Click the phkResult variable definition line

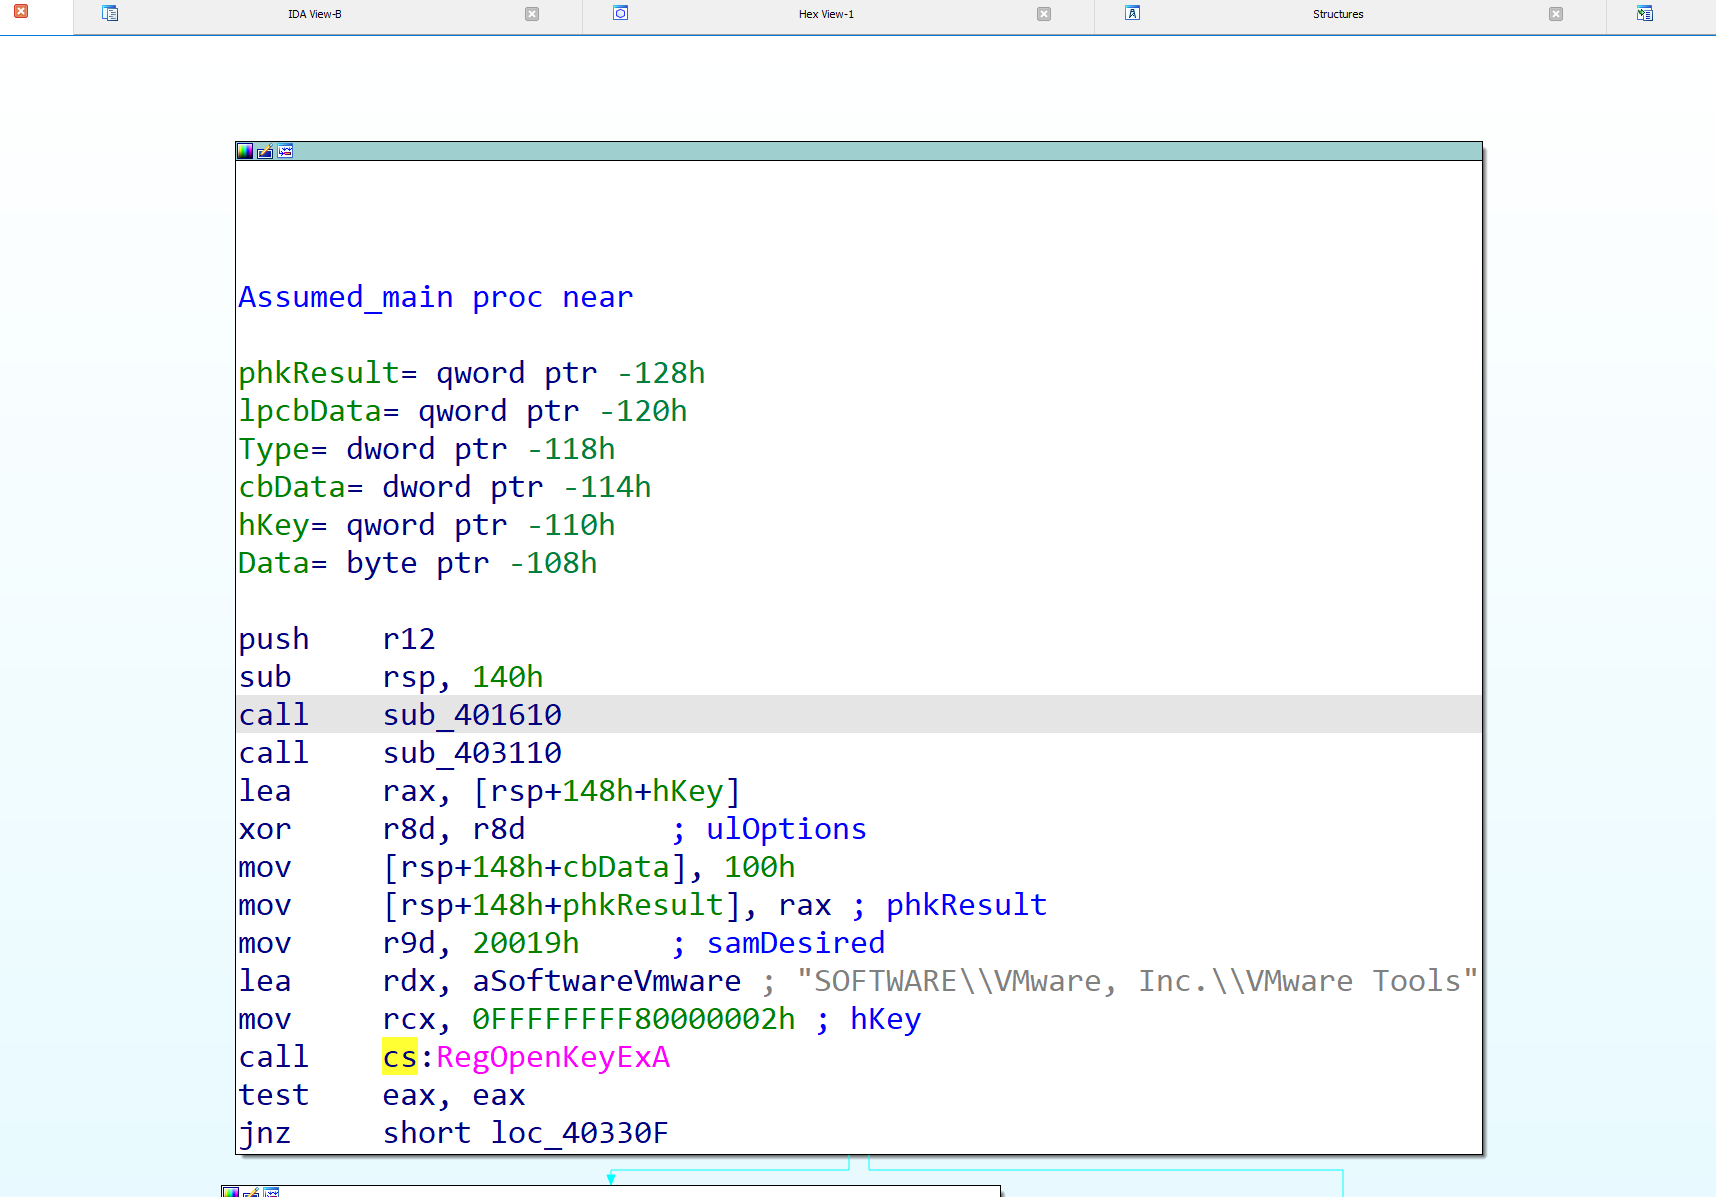[x=471, y=373]
